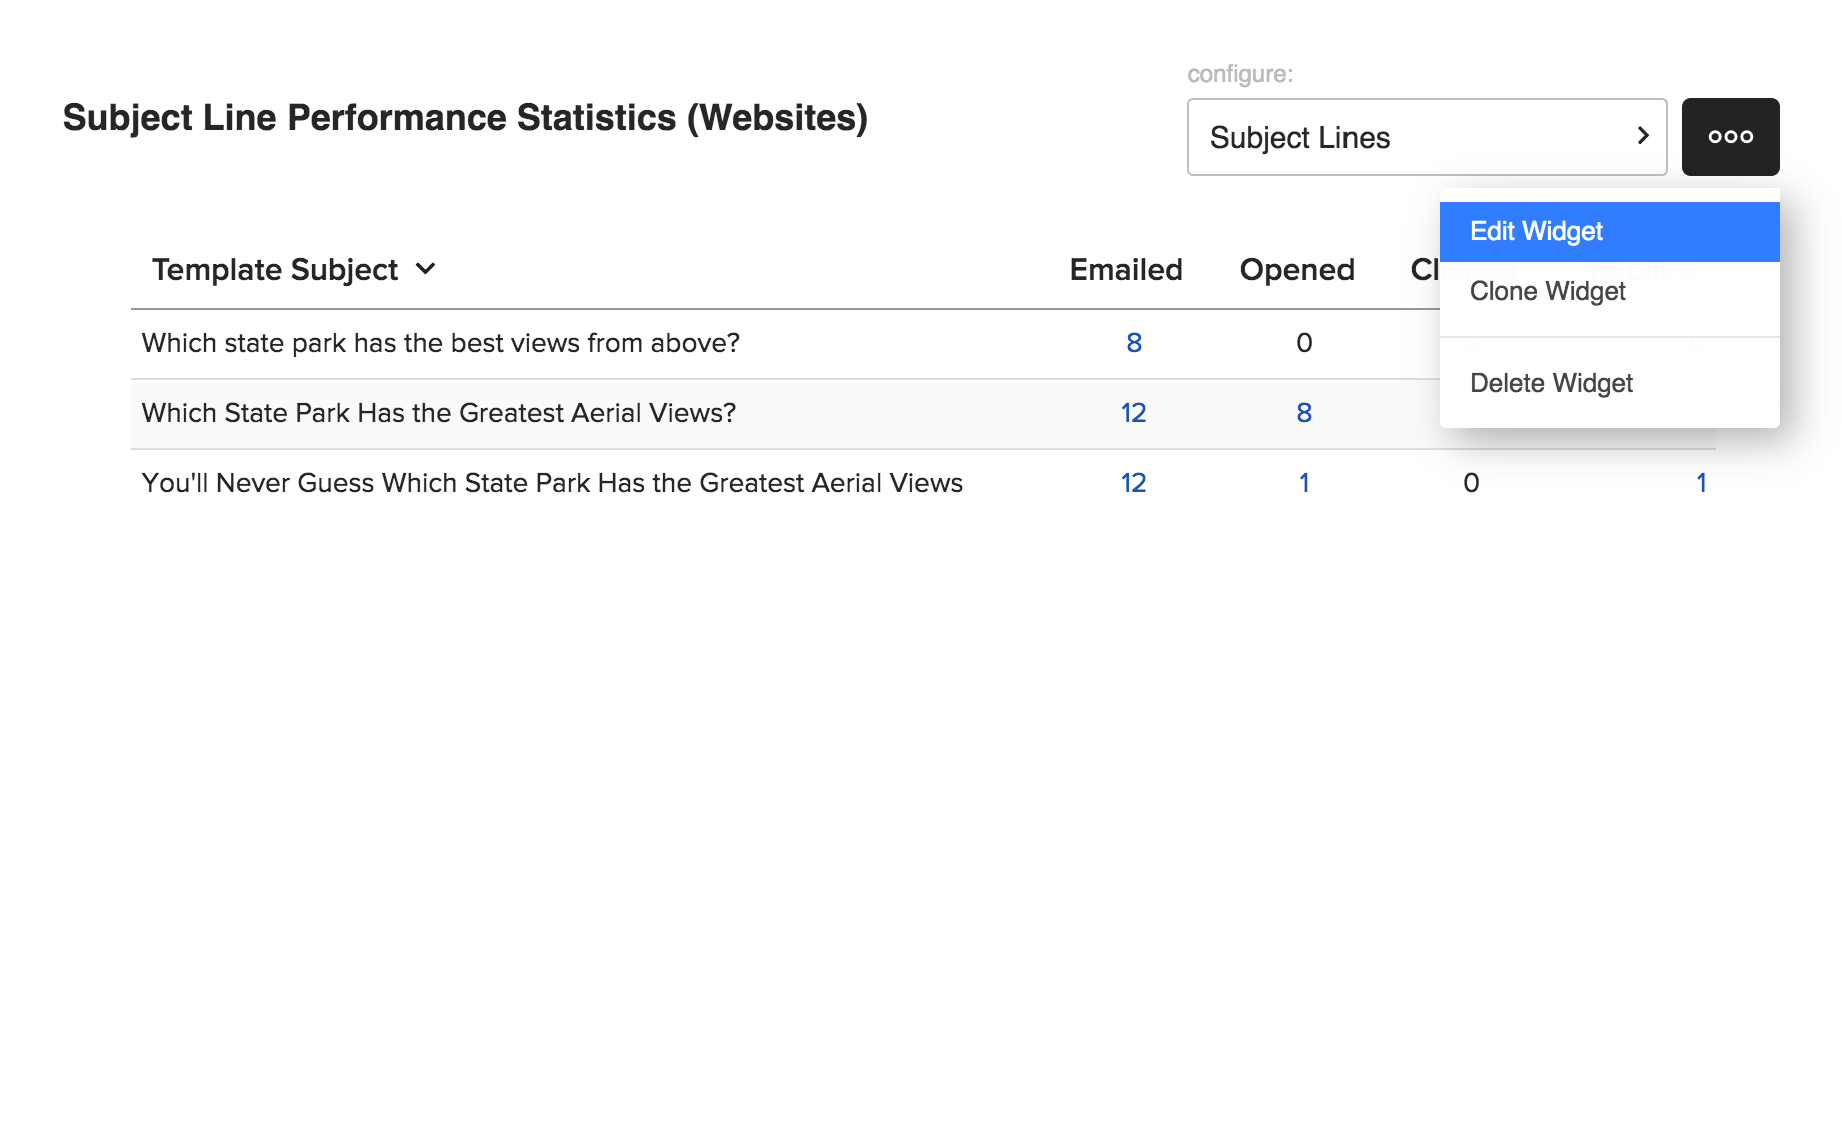Select 'Which state park has the best views' row
Image resolution: width=1842 pixels, height=1128 pixels.
(440, 343)
